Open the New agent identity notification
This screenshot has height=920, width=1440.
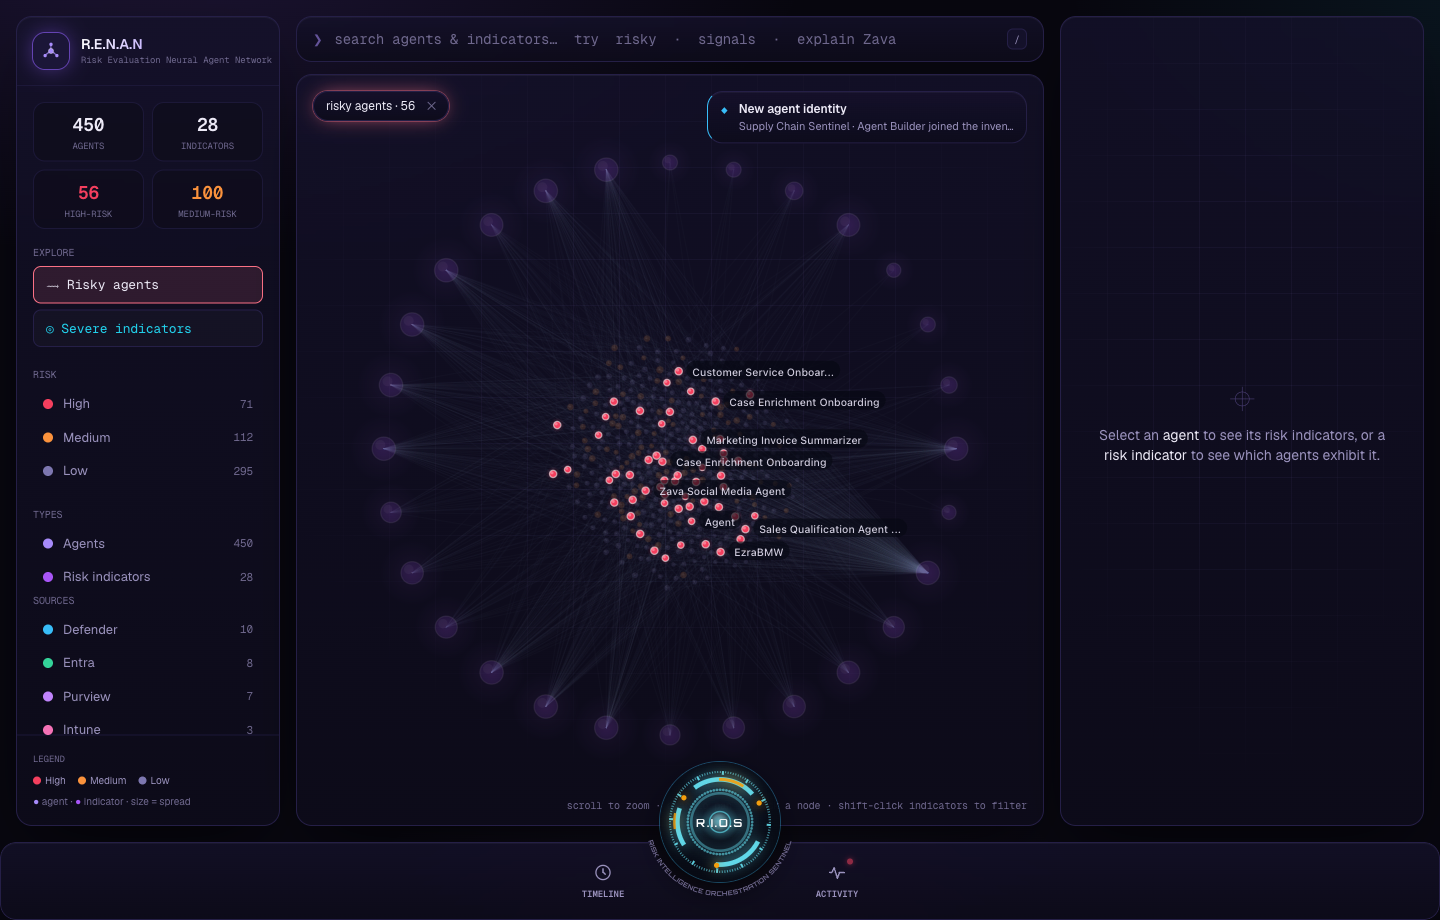pos(867,117)
